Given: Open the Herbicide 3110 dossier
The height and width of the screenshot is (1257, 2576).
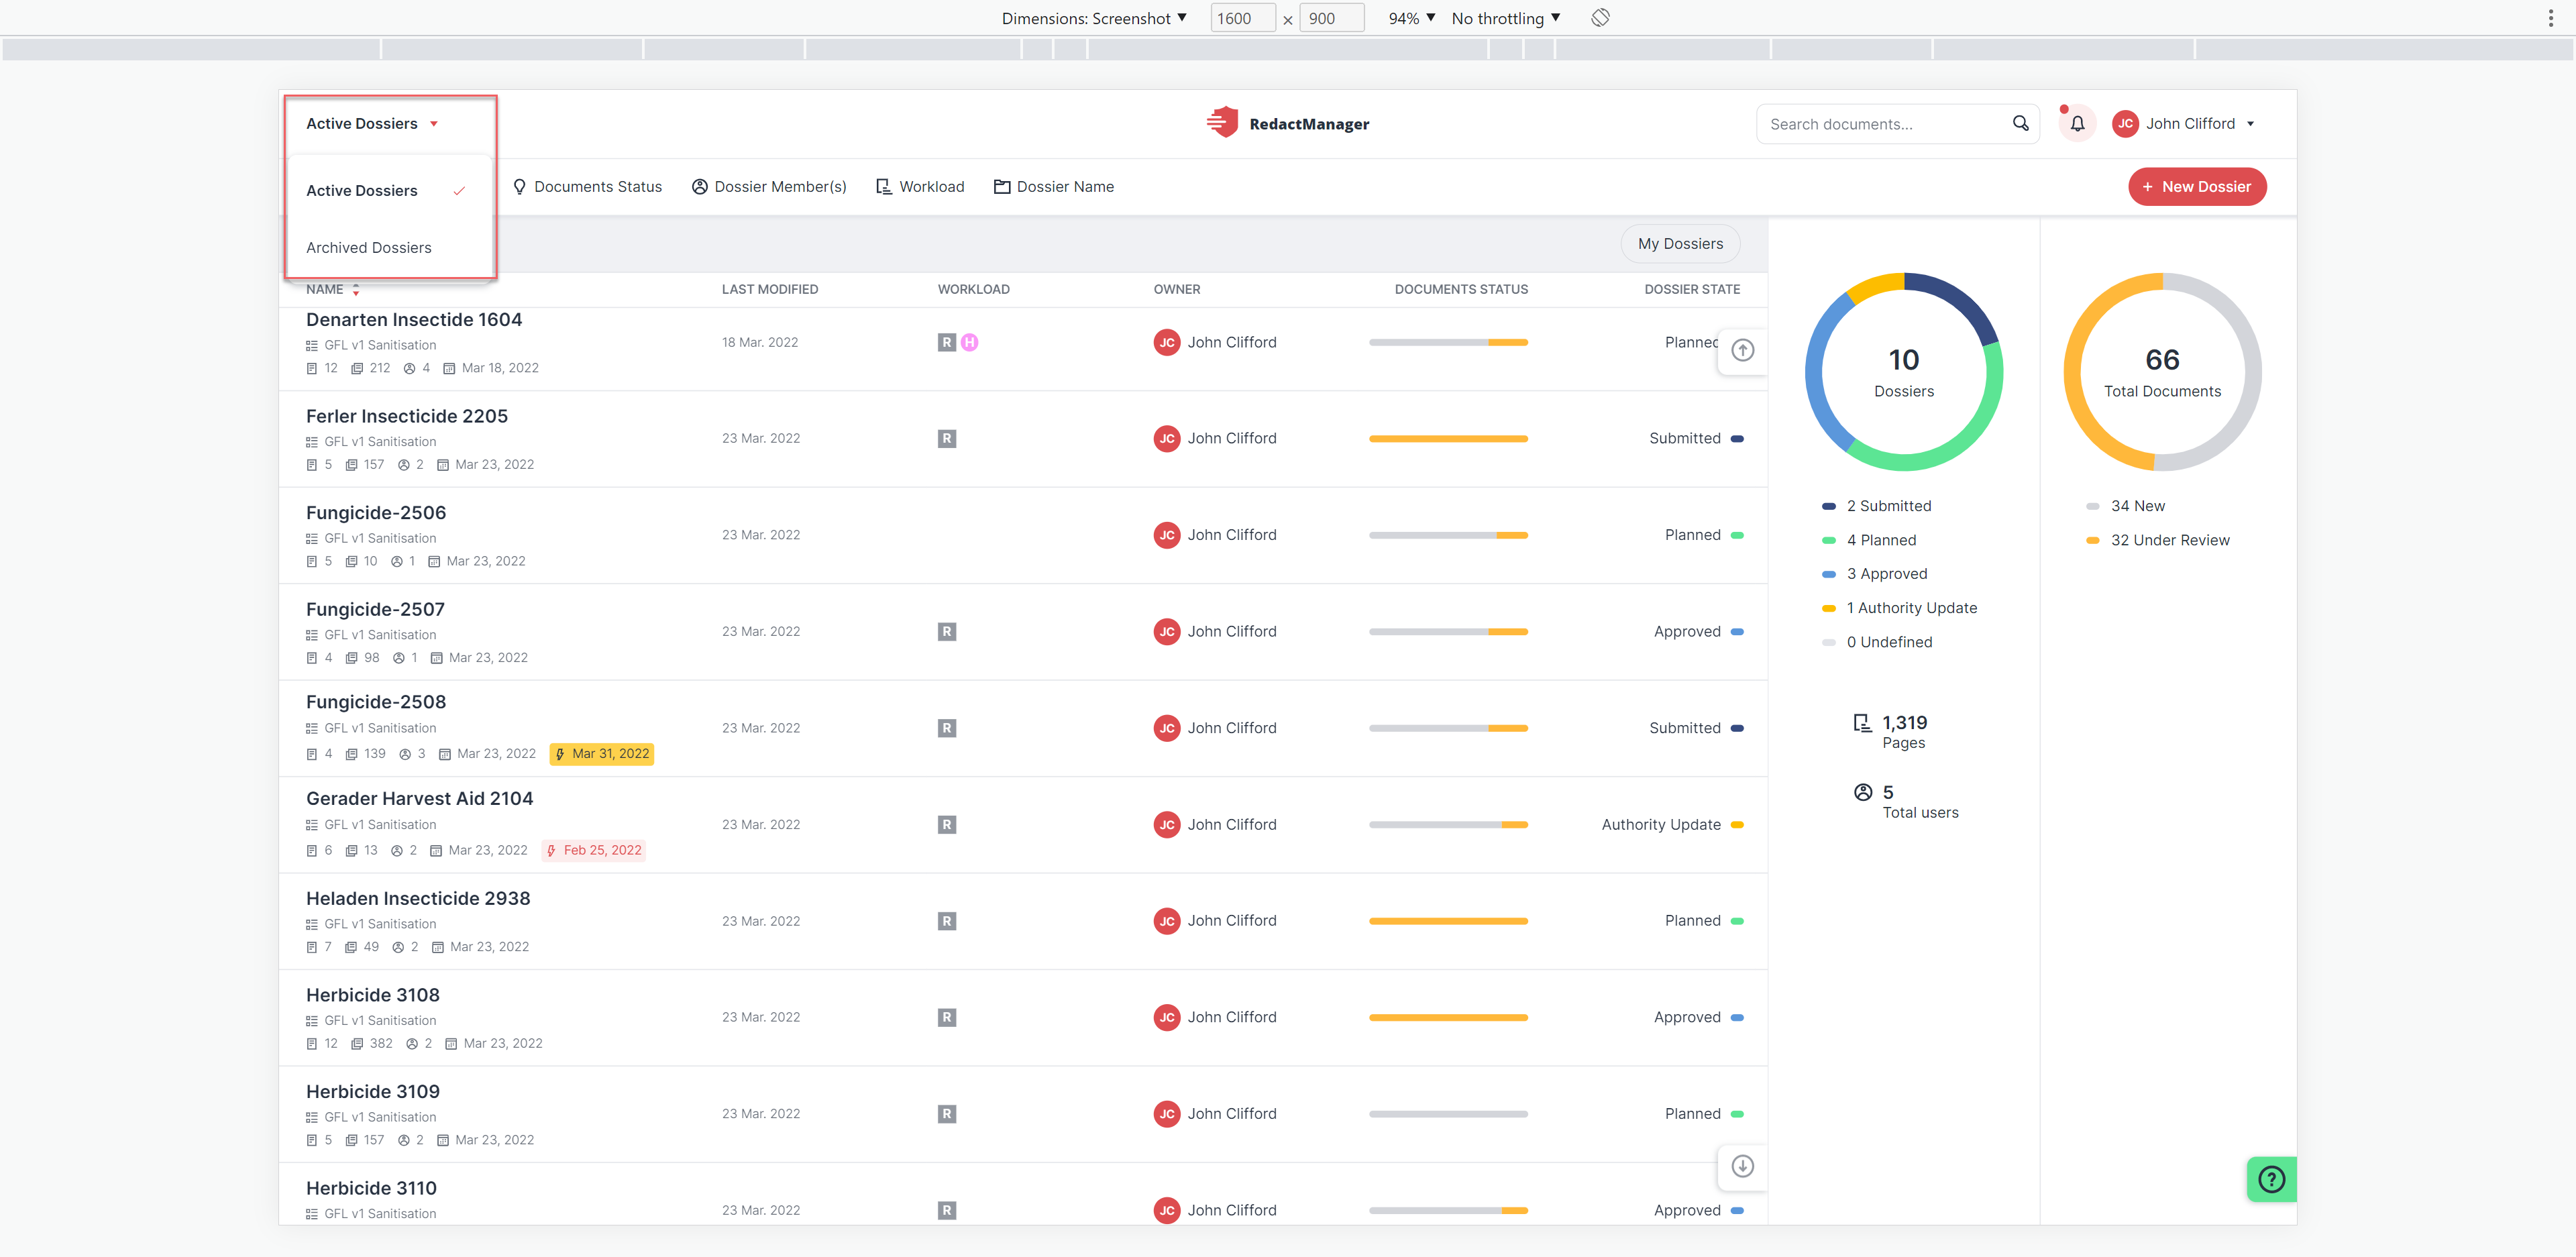Looking at the screenshot, I should coord(371,1188).
